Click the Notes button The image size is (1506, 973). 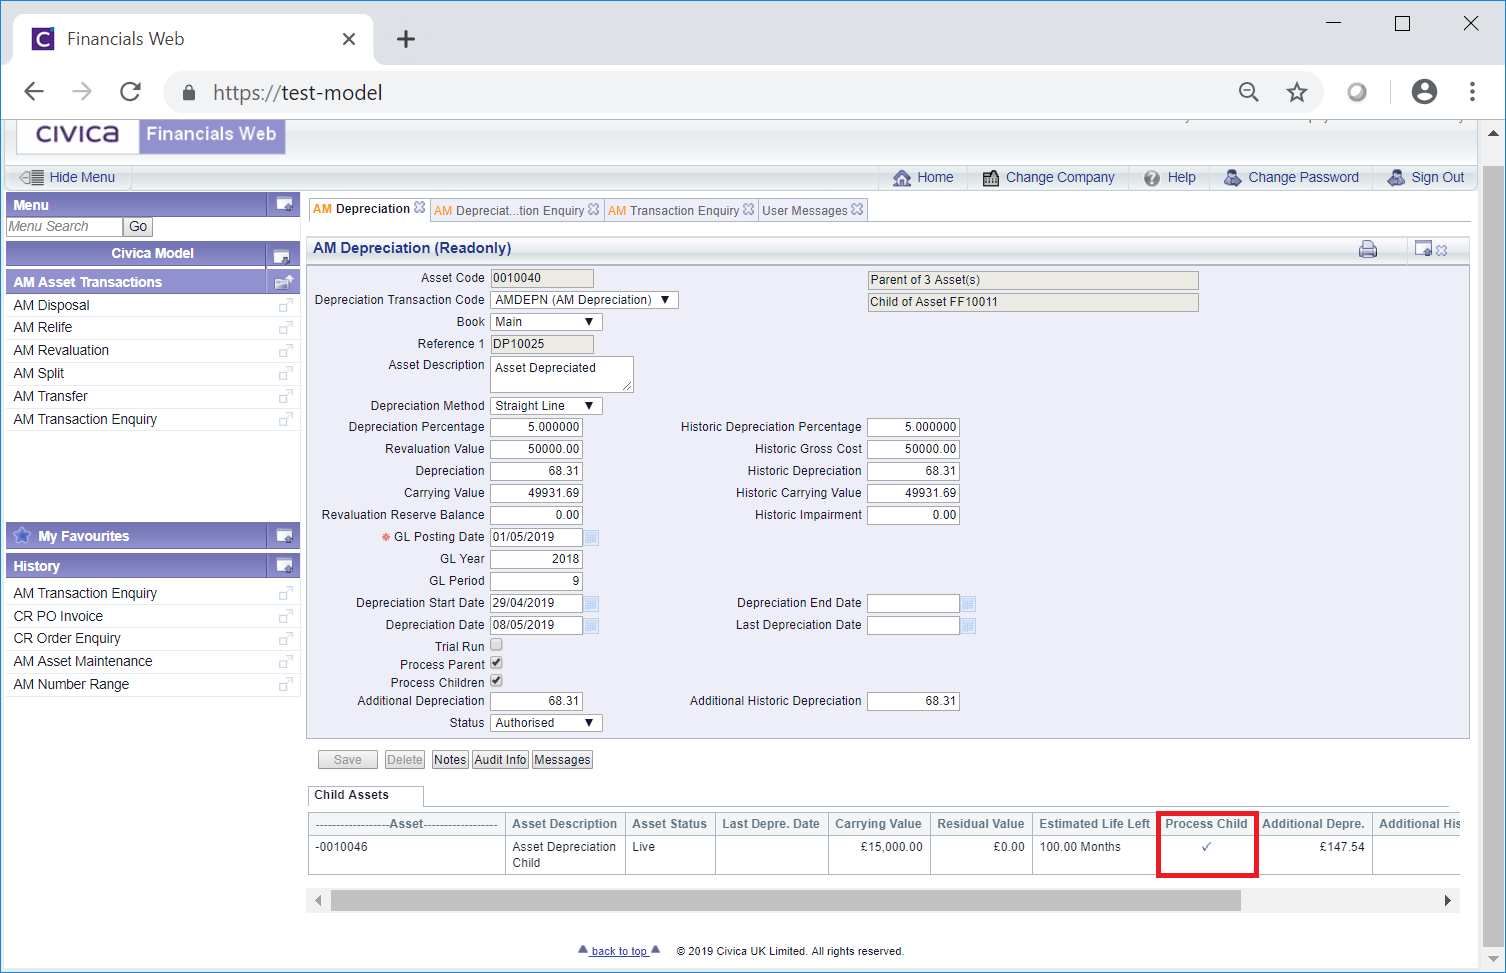tap(450, 760)
